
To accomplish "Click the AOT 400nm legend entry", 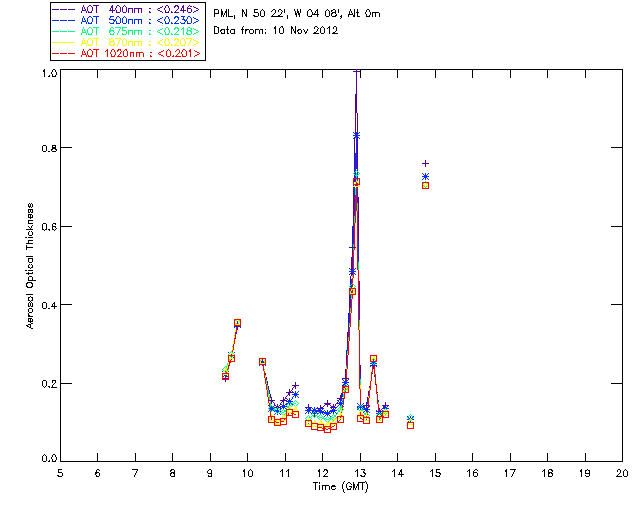I will (126, 9).
